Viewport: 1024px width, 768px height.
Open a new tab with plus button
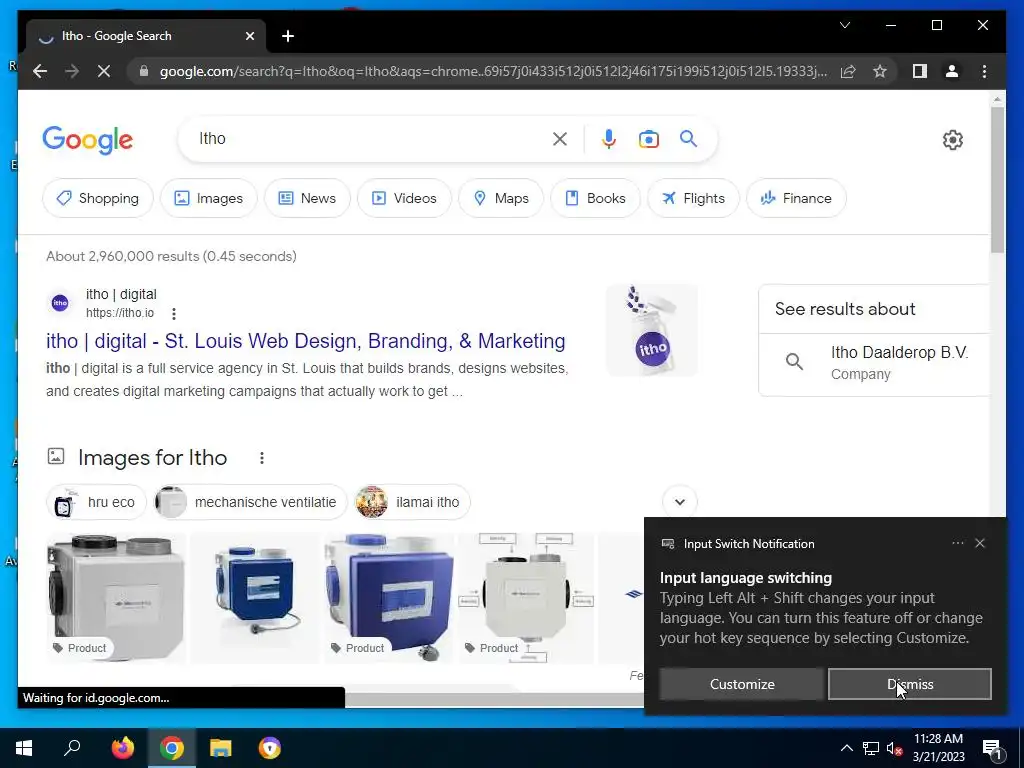(x=288, y=36)
